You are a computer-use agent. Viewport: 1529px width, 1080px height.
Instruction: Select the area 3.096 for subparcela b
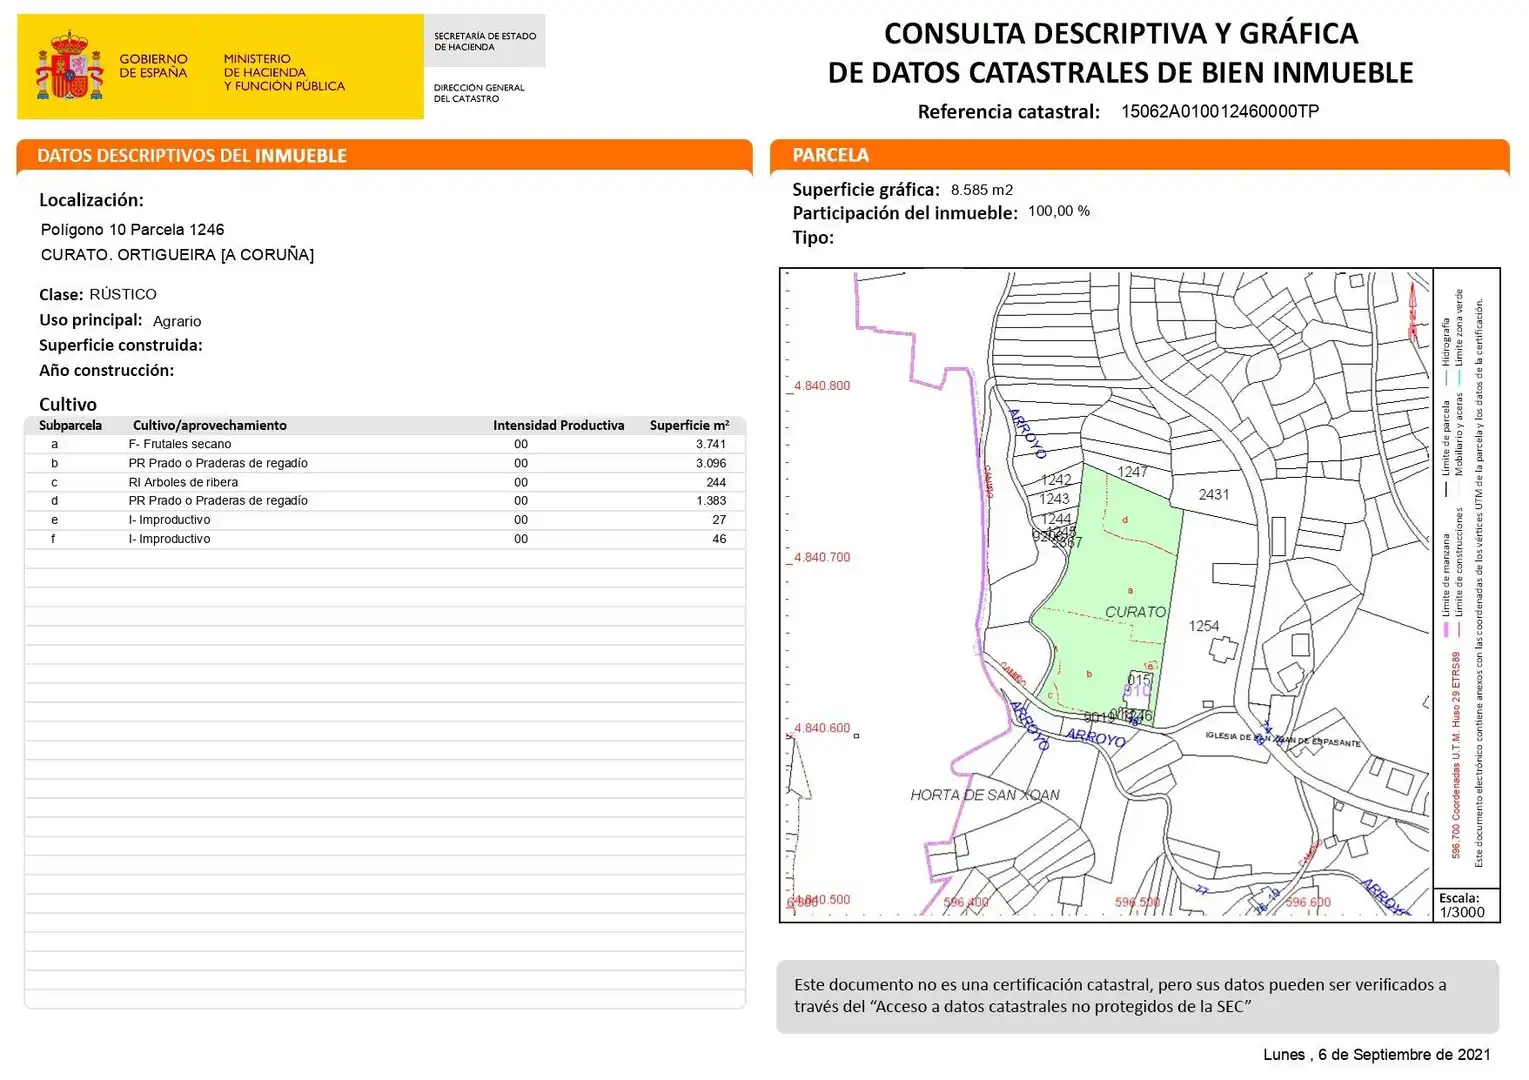click(x=711, y=463)
